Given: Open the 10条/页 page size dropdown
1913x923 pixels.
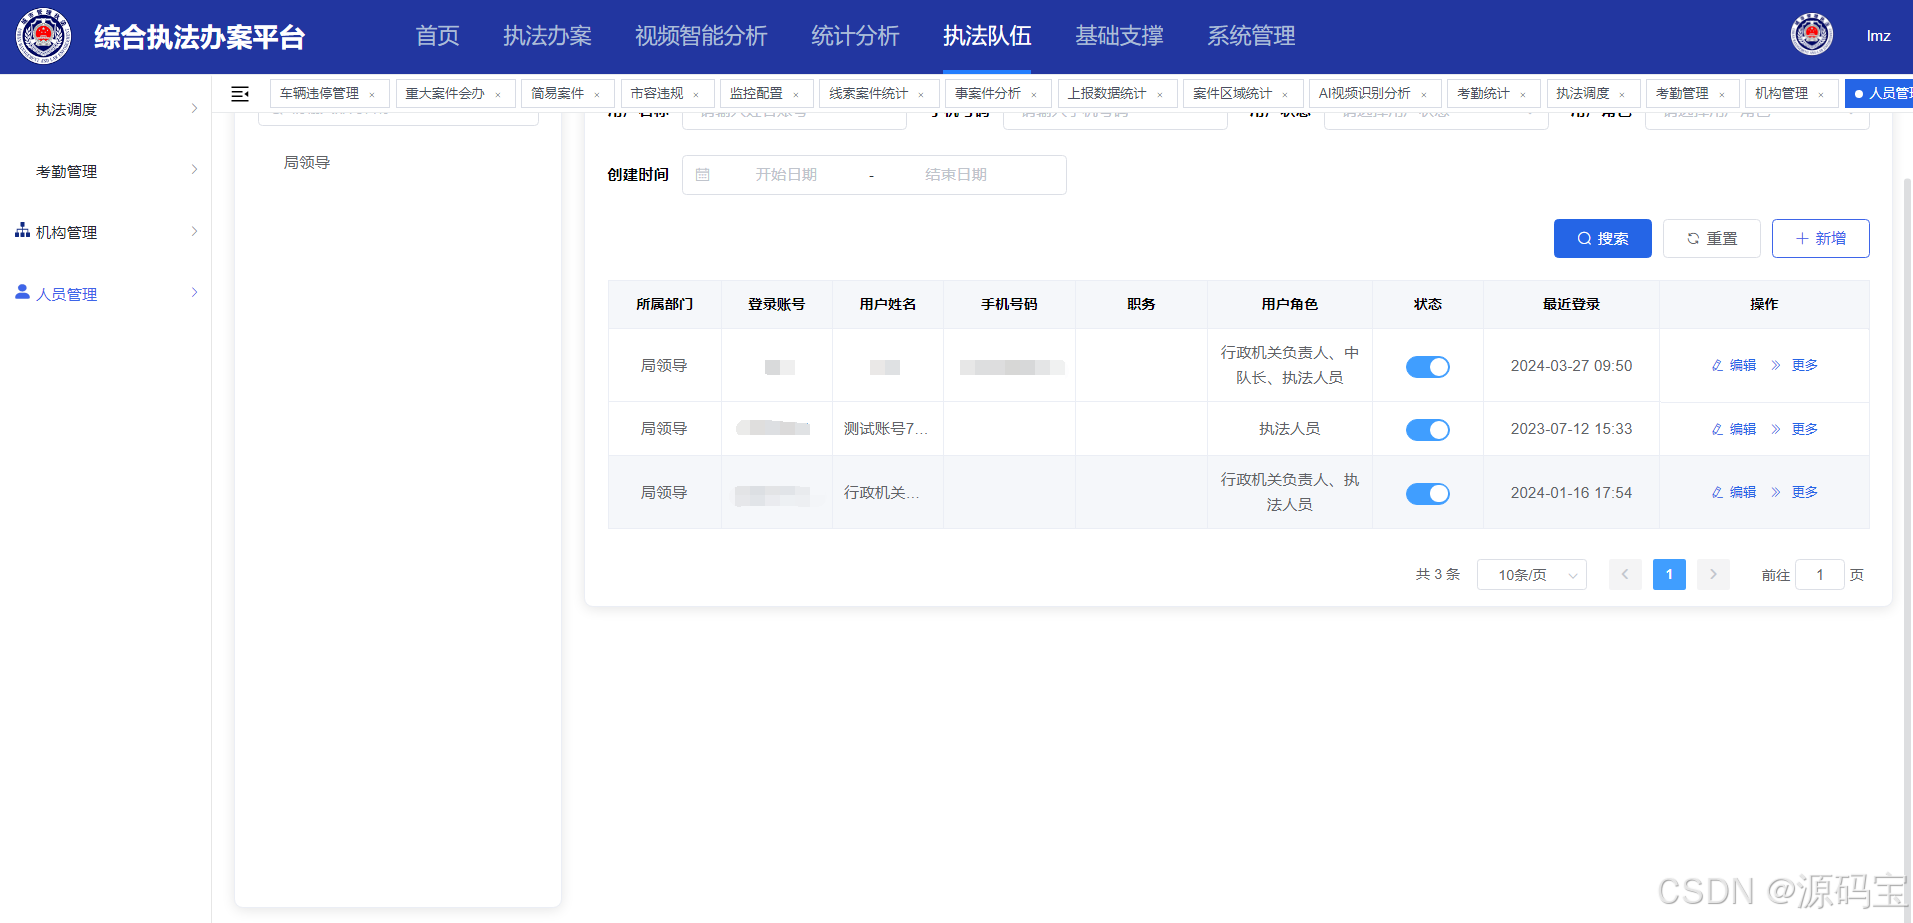Looking at the screenshot, I should 1531,574.
